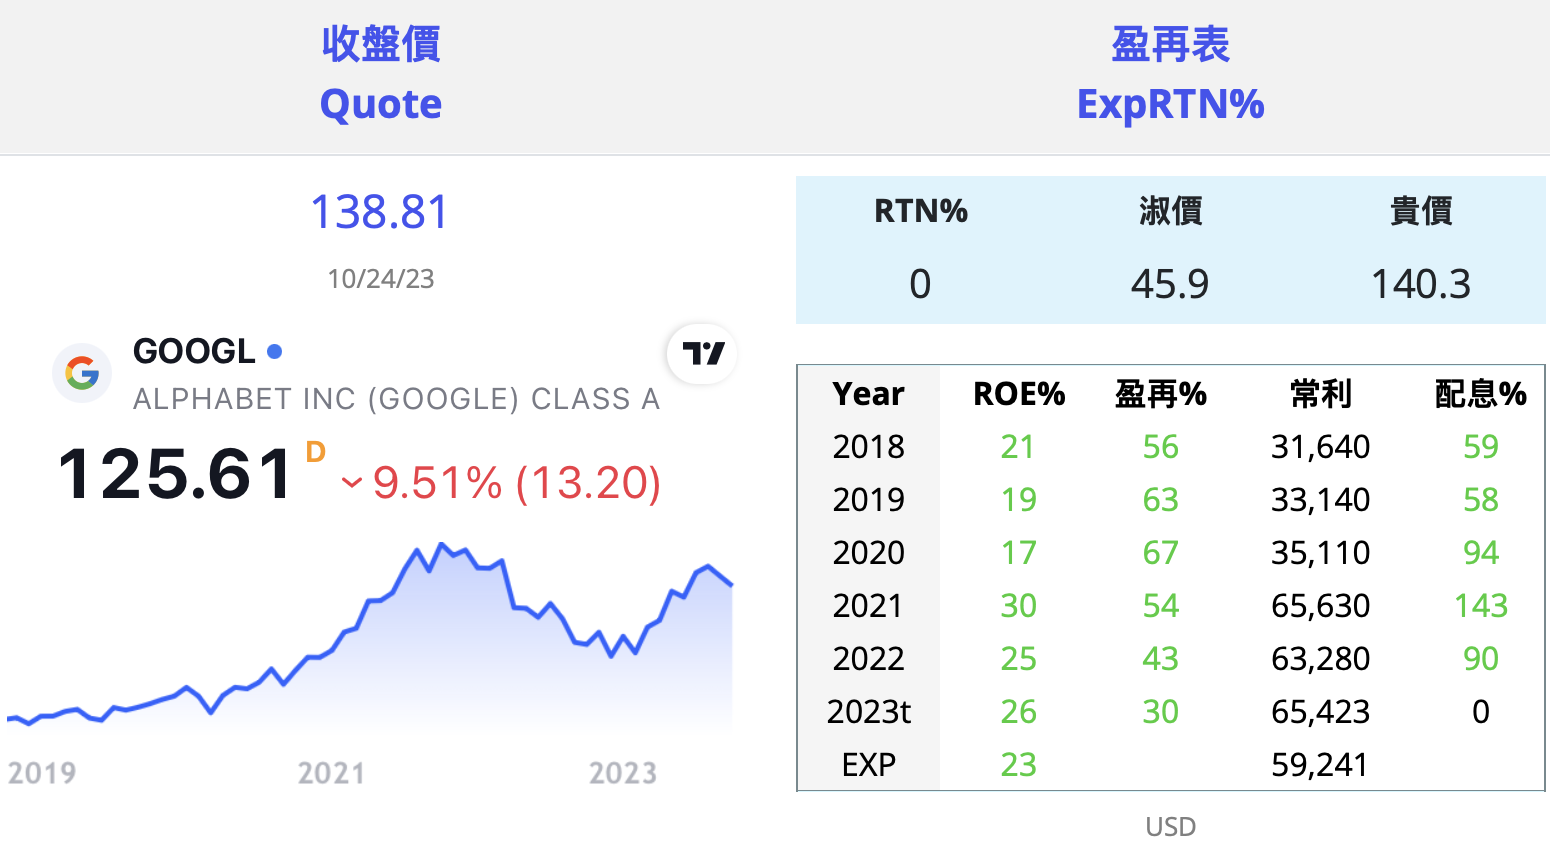This screenshot has width=1550, height=854.
Task: Click the RTN% label in summary box
Action: (x=921, y=211)
